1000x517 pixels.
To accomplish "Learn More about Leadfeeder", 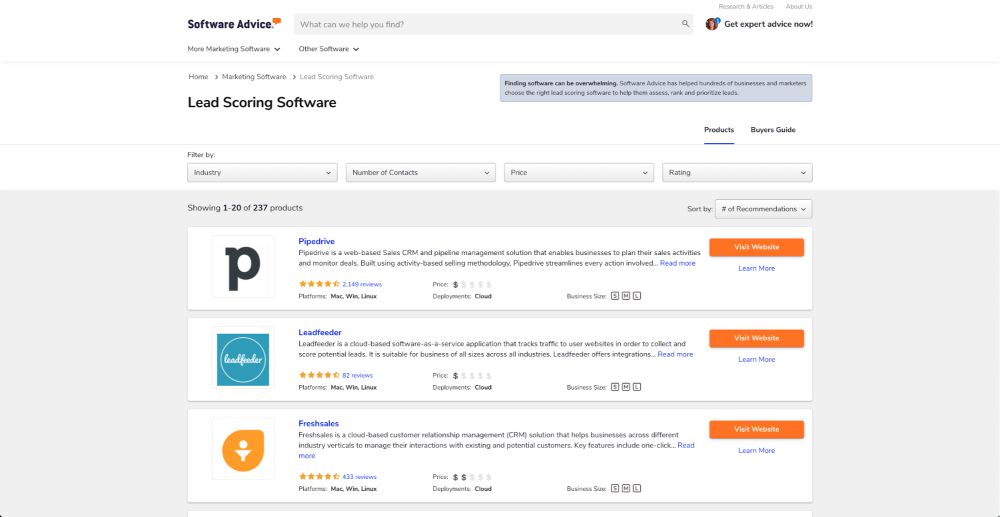I will pyautogui.click(x=756, y=360).
